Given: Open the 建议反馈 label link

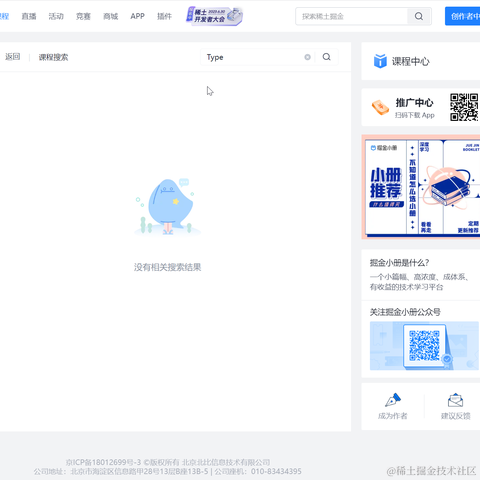Looking at the screenshot, I should [455, 416].
